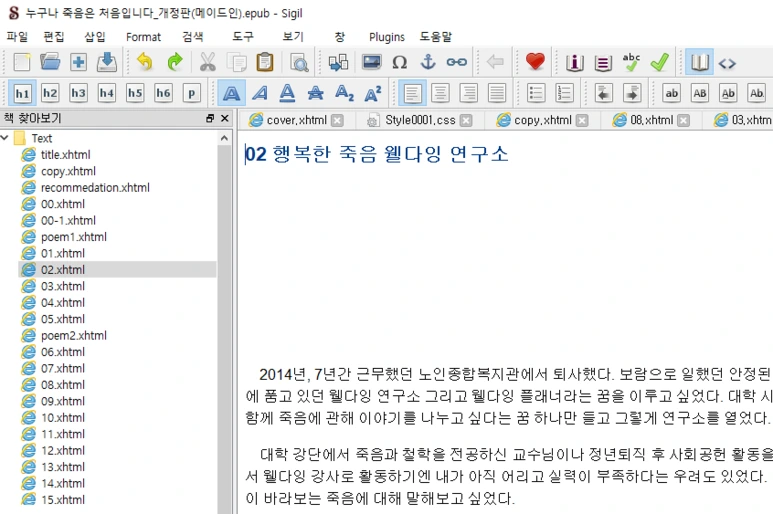The width and height of the screenshot is (773, 514).
Task: Apply heading h2 style
Action: [x=50, y=93]
